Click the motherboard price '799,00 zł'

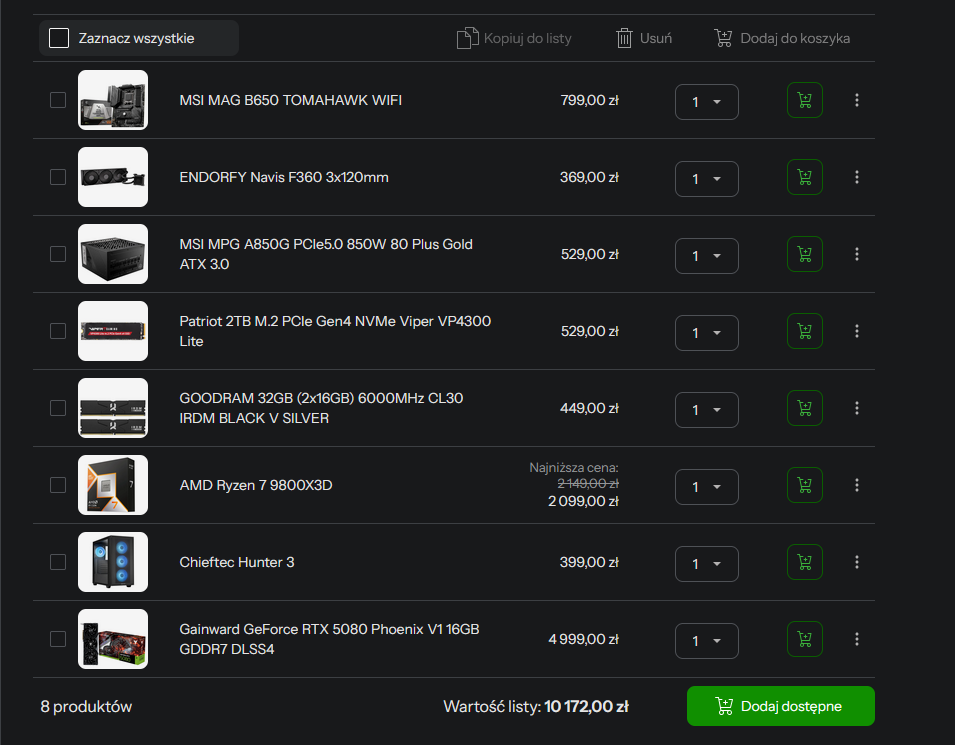[x=590, y=100]
